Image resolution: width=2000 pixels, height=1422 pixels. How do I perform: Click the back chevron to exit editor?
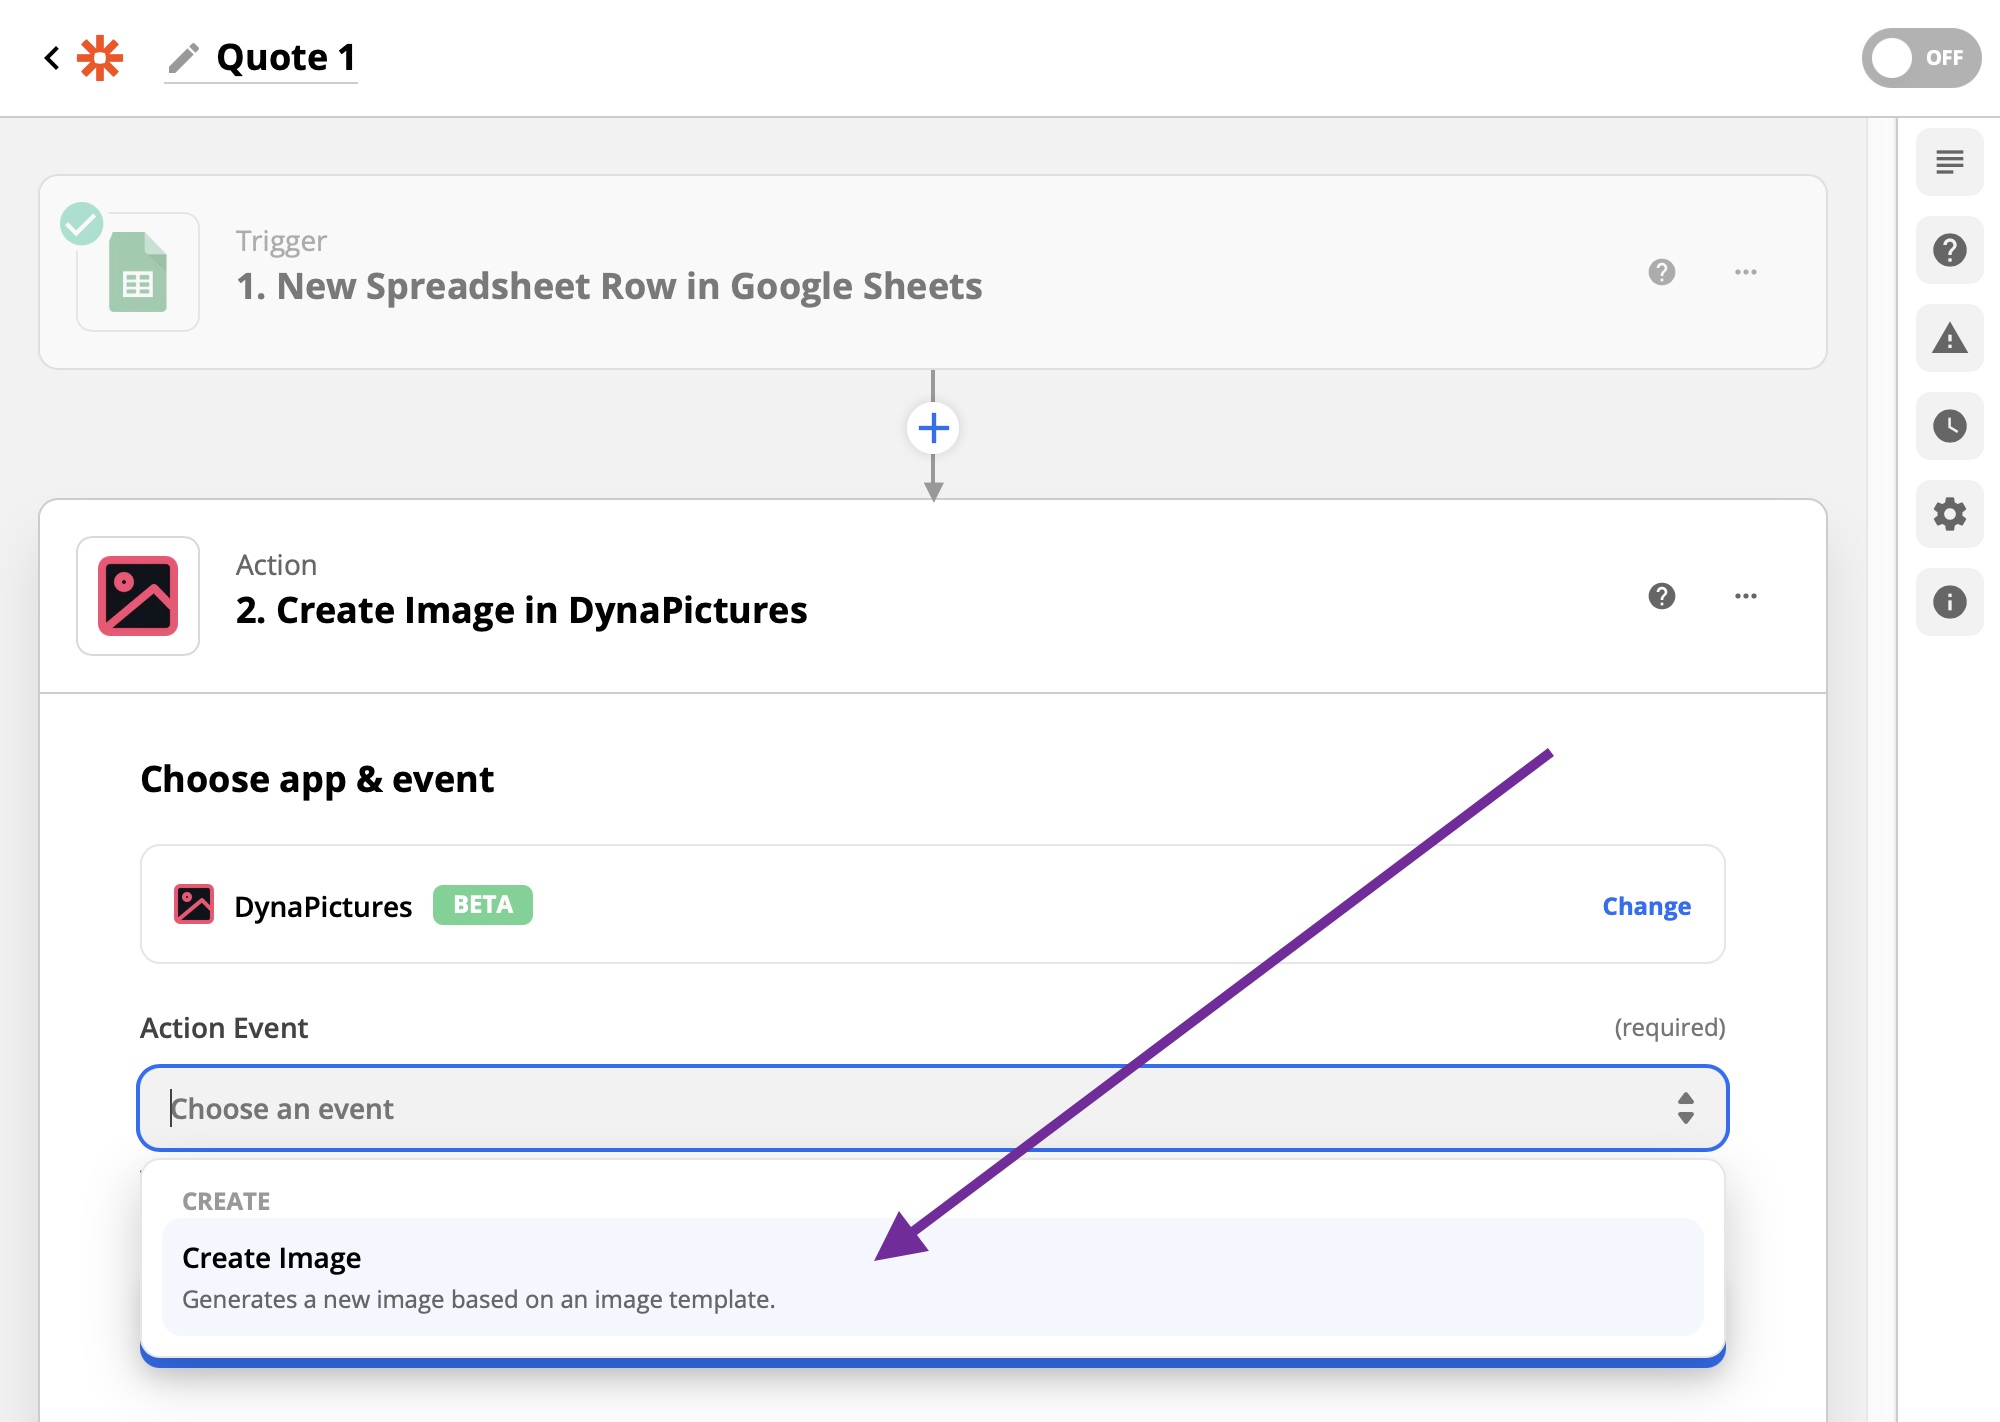click(51, 57)
